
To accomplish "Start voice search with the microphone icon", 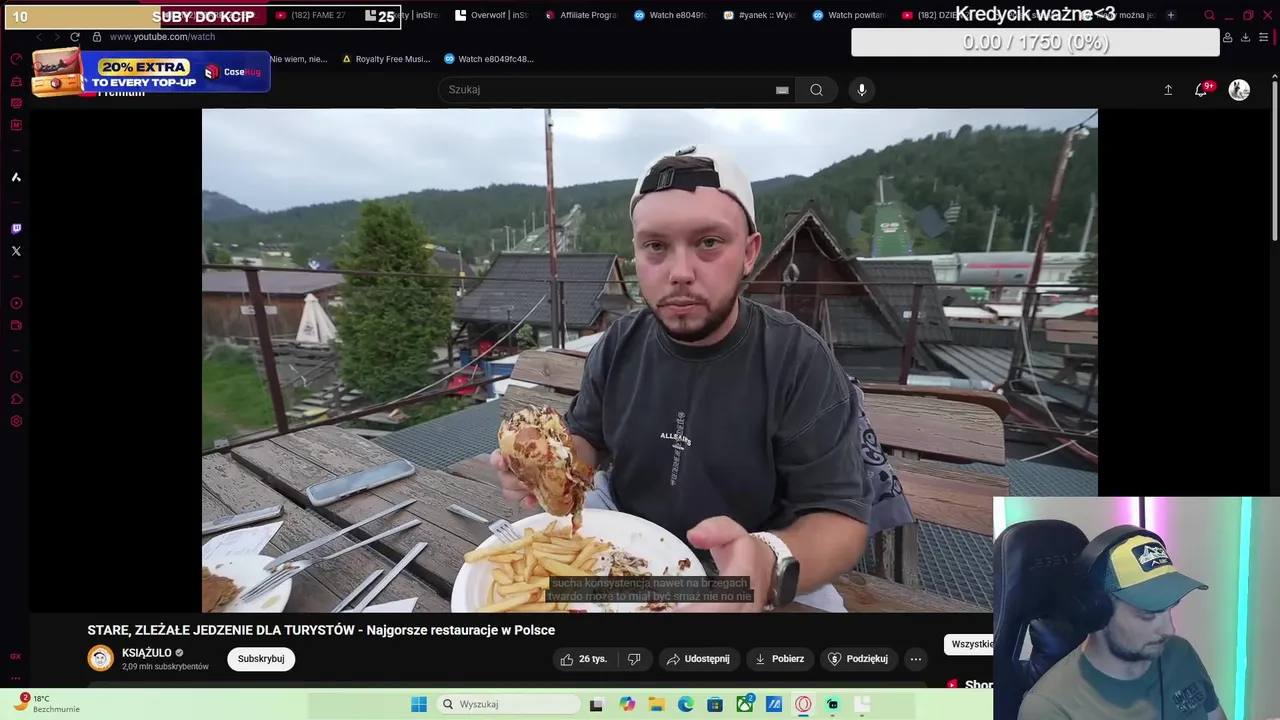I will 862,90.
